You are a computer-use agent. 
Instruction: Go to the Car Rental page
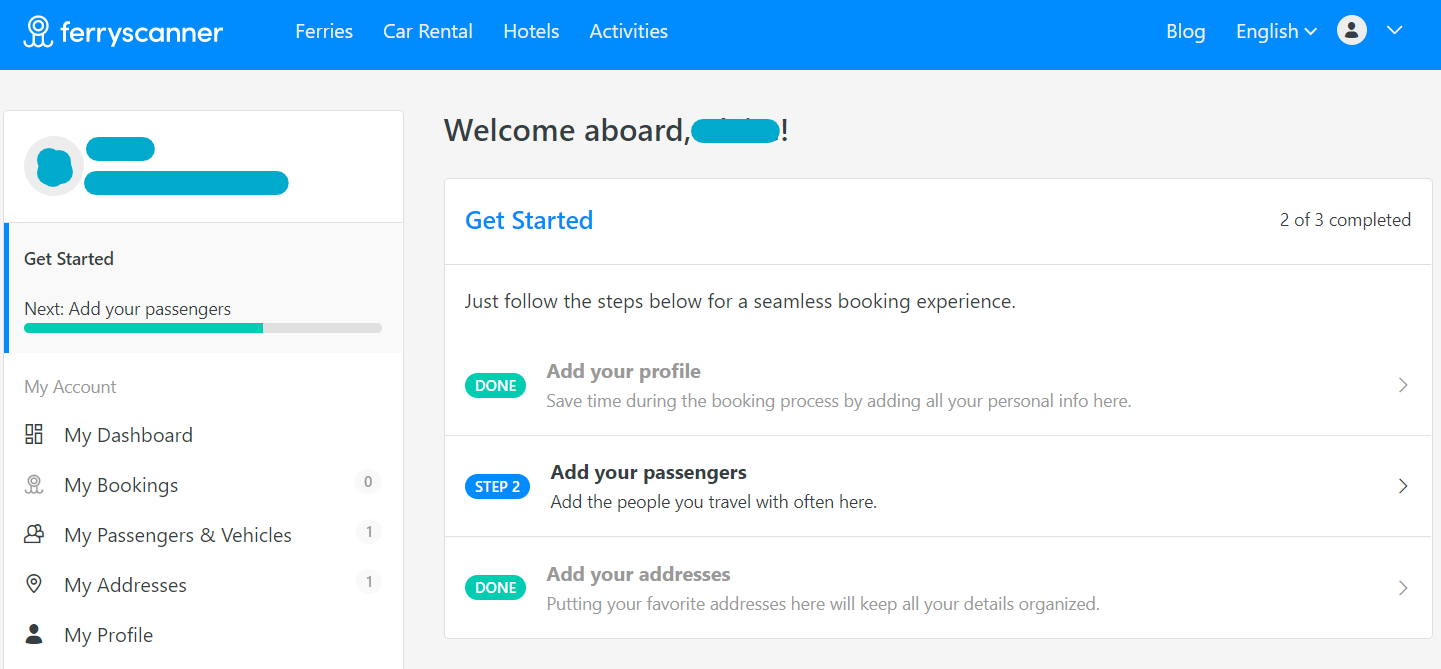(428, 31)
